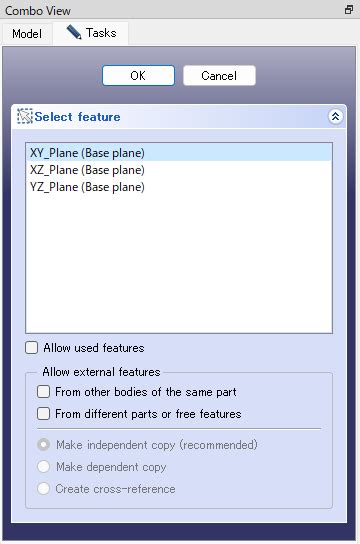Select Make independent copy radio option
This screenshot has height=544, width=360.
[x=43, y=444]
